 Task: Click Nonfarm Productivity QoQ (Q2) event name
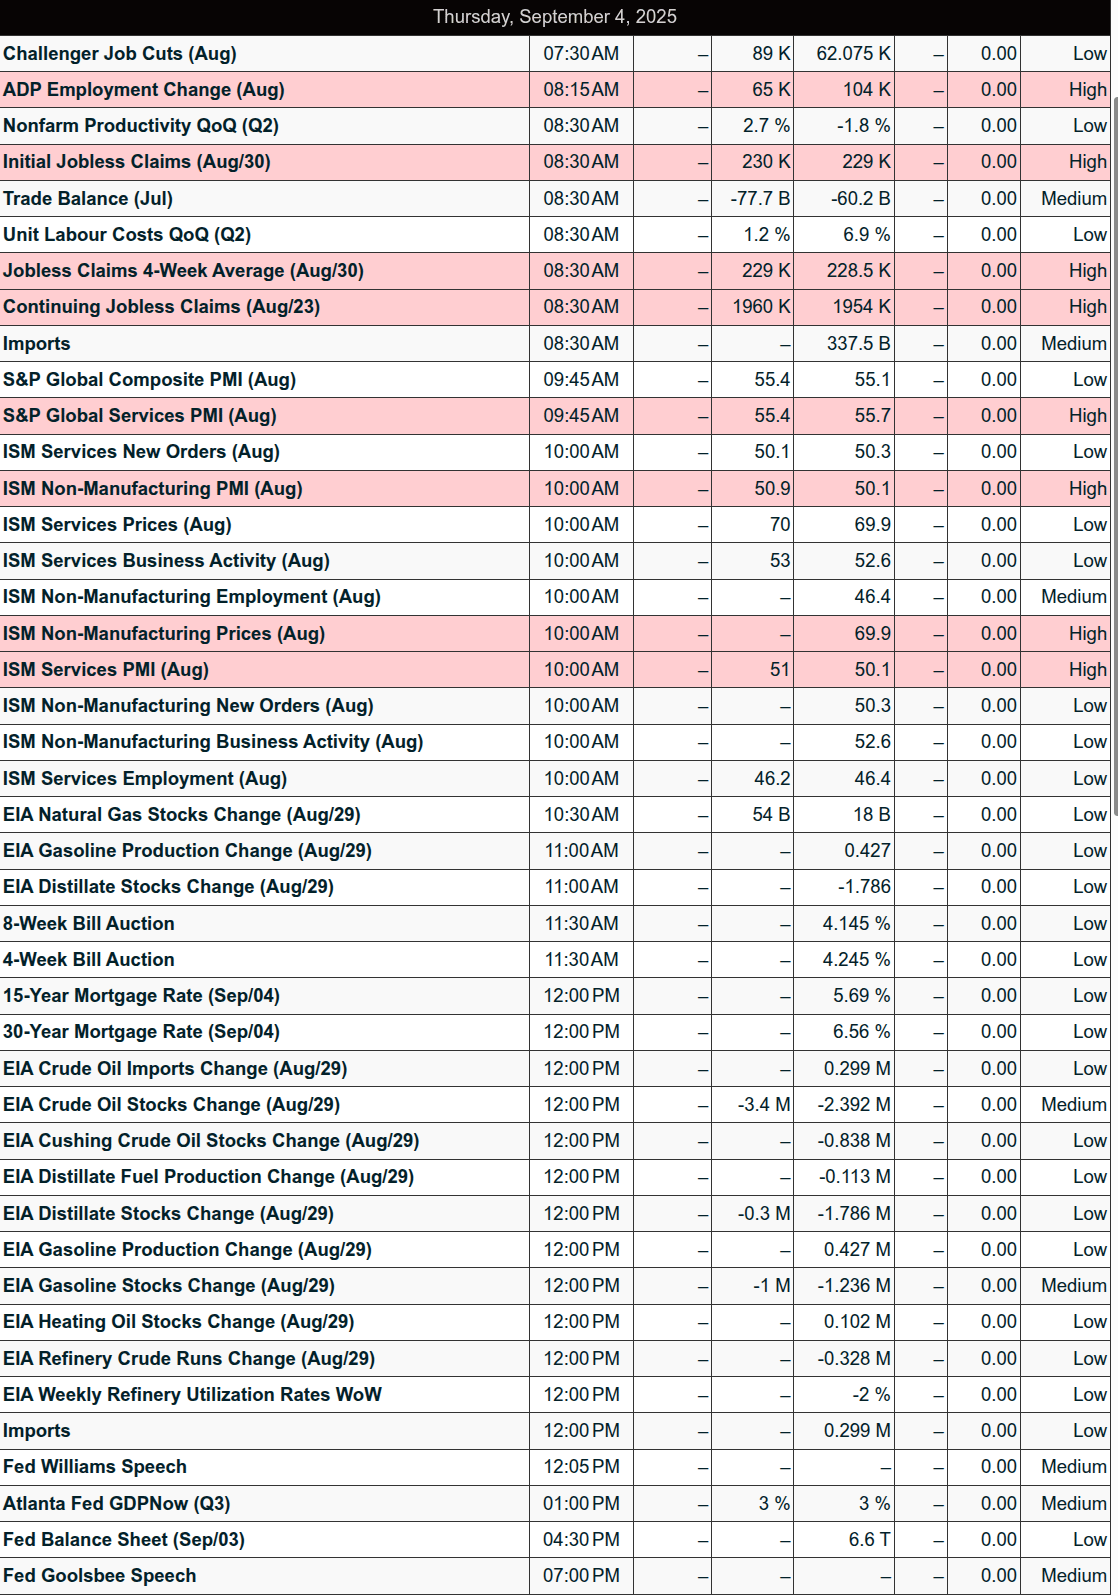click(141, 126)
